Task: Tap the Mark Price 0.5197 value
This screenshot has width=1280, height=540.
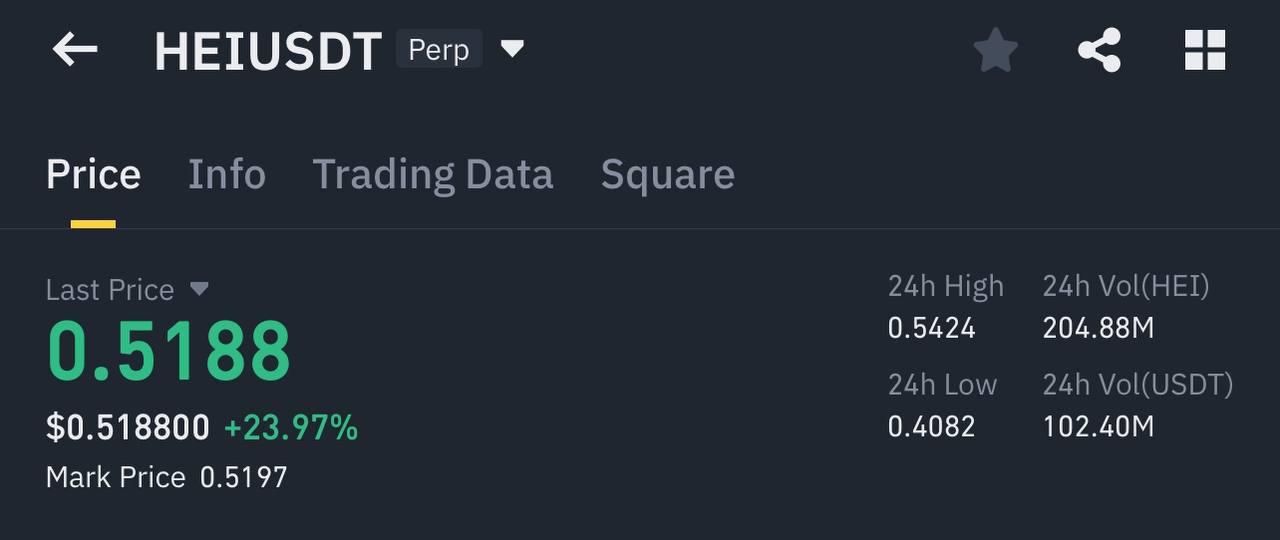Action: click(x=244, y=477)
